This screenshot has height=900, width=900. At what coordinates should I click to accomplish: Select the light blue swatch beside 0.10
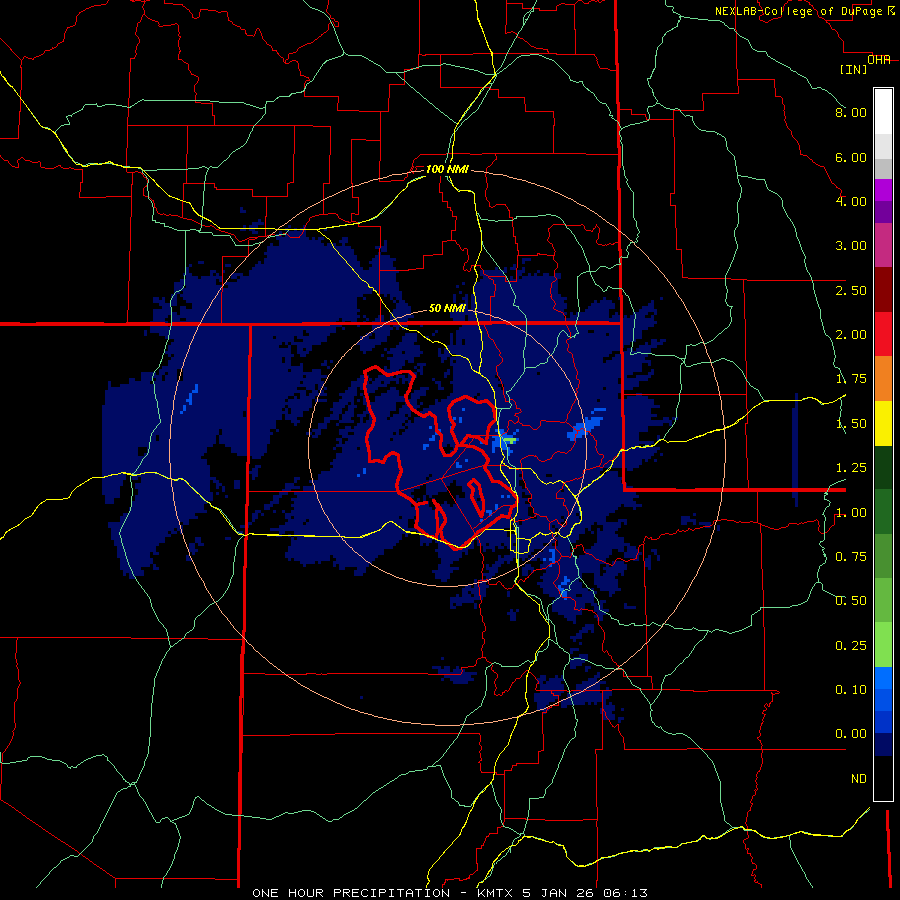[x=883, y=678]
